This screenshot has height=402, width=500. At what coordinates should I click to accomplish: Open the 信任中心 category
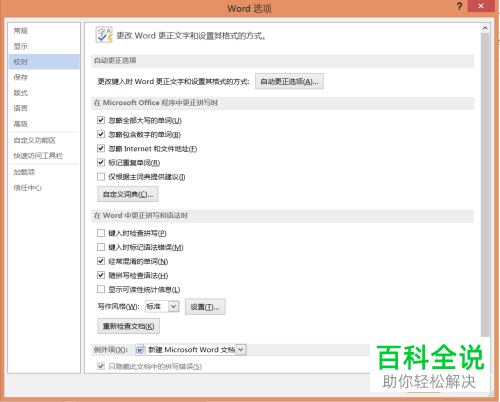(x=44, y=188)
